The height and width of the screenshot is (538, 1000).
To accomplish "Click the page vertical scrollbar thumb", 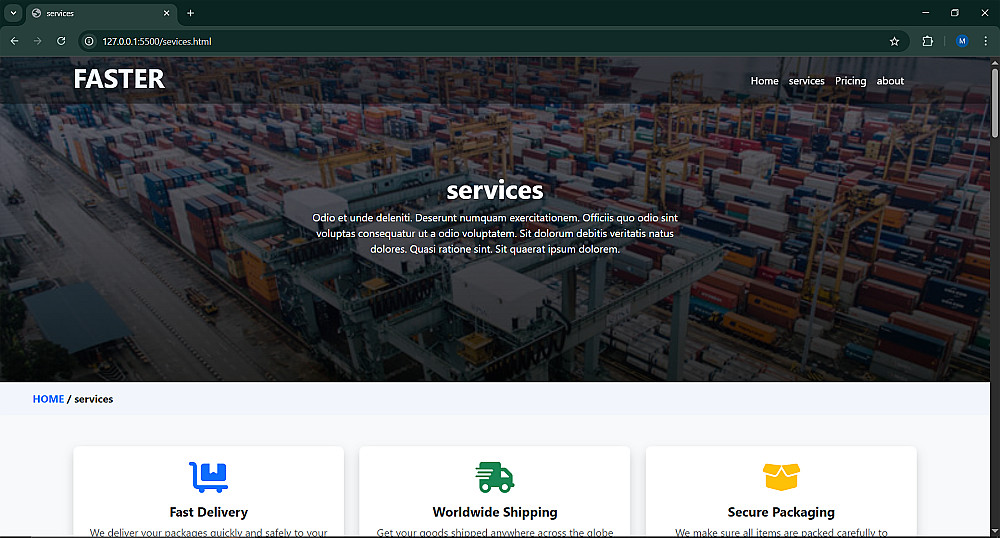I will (995, 102).
